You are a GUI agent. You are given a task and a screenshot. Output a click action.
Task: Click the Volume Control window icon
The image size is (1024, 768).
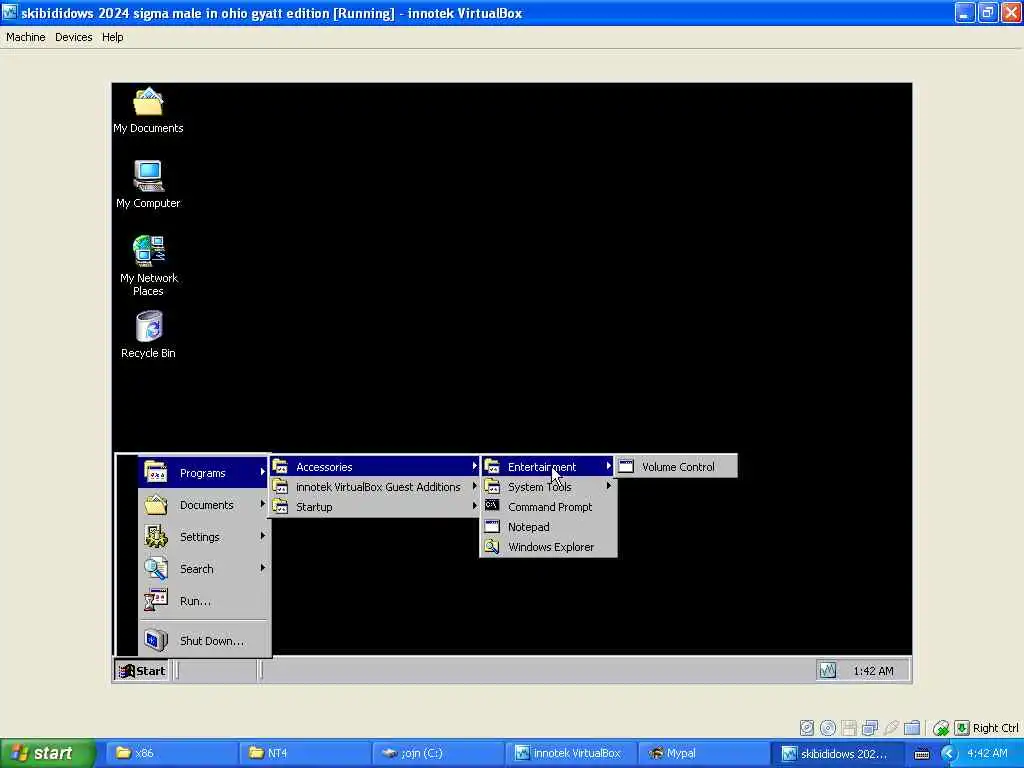pyautogui.click(x=626, y=466)
